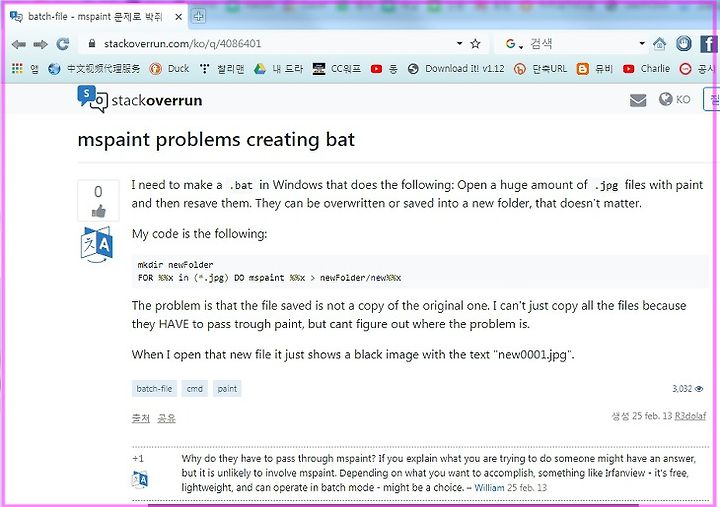
Task: Open the 단축URL bookmark
Action: pyautogui.click(x=540, y=69)
